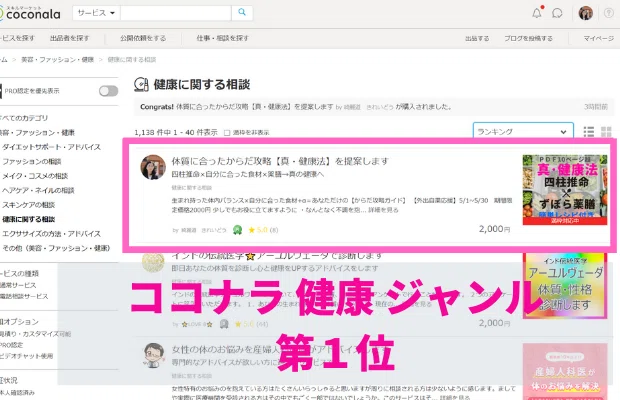
Task: Click the 美容・ファッション・健康 breadcrumb link
Action: 57,60
